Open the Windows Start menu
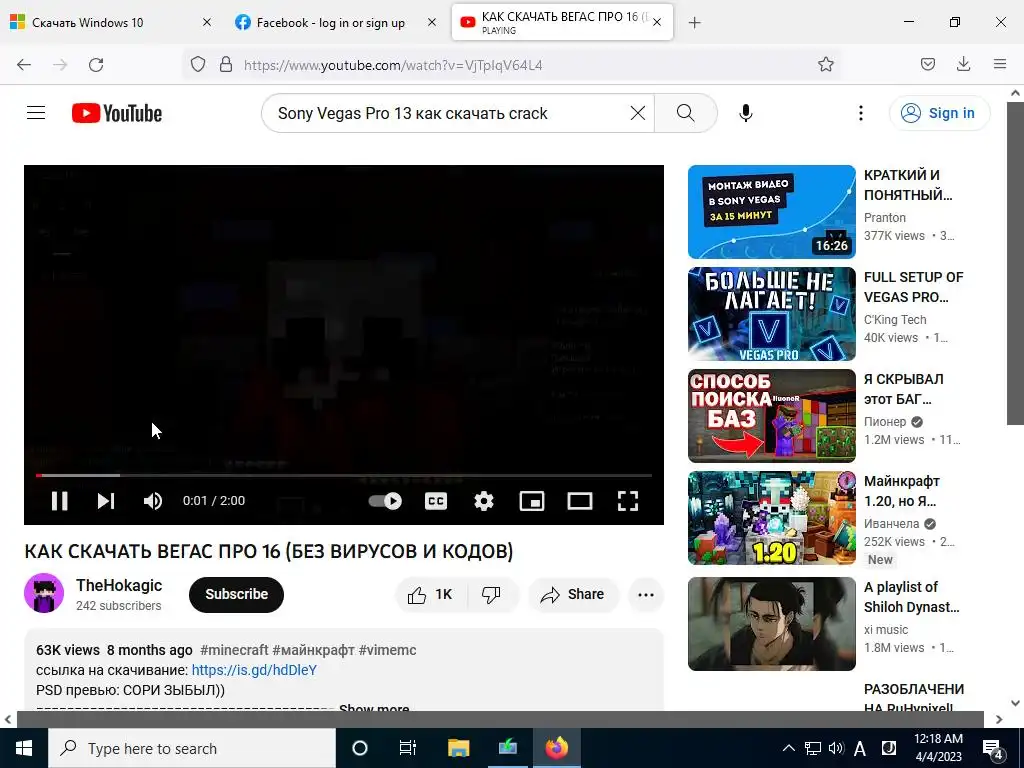 pyautogui.click(x=24, y=748)
